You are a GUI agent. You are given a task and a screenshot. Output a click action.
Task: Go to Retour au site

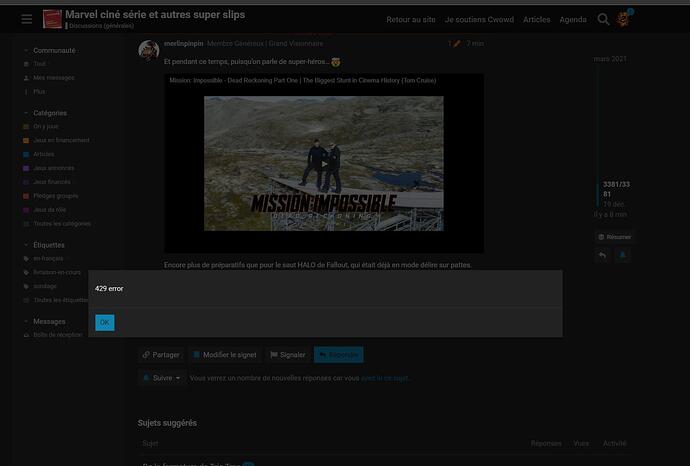[411, 19]
